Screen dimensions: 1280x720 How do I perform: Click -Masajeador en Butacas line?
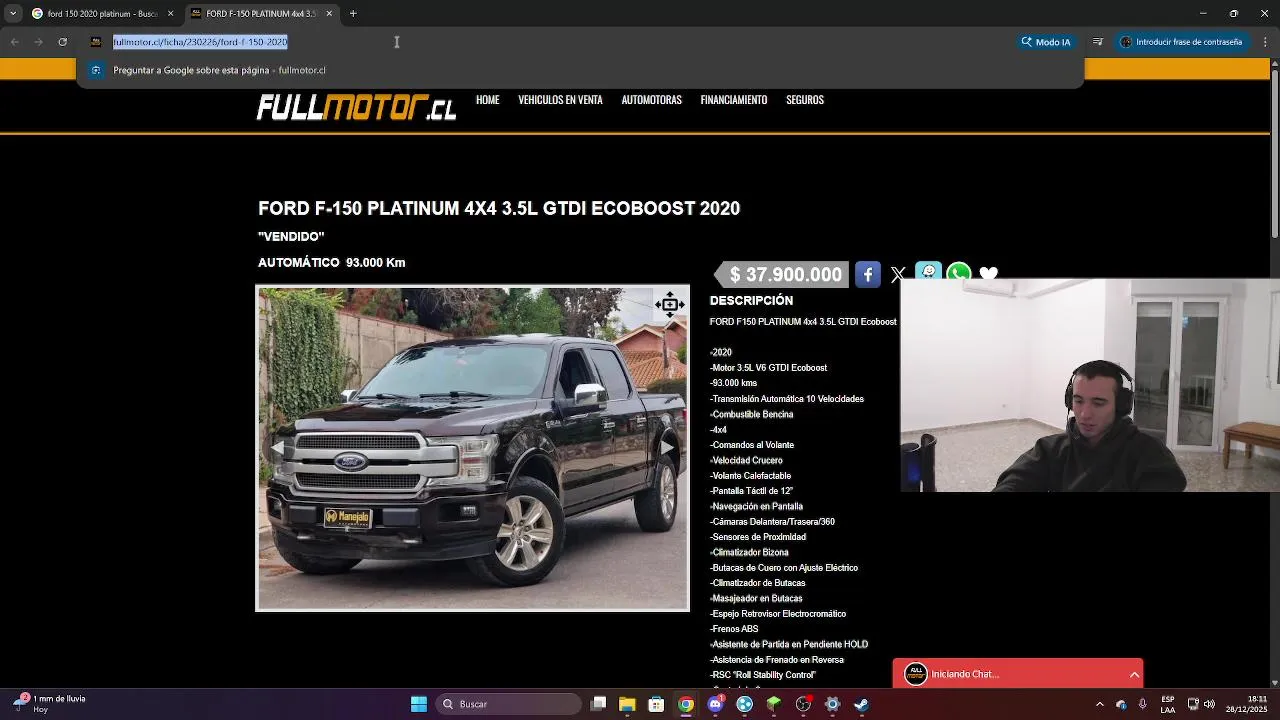756,598
